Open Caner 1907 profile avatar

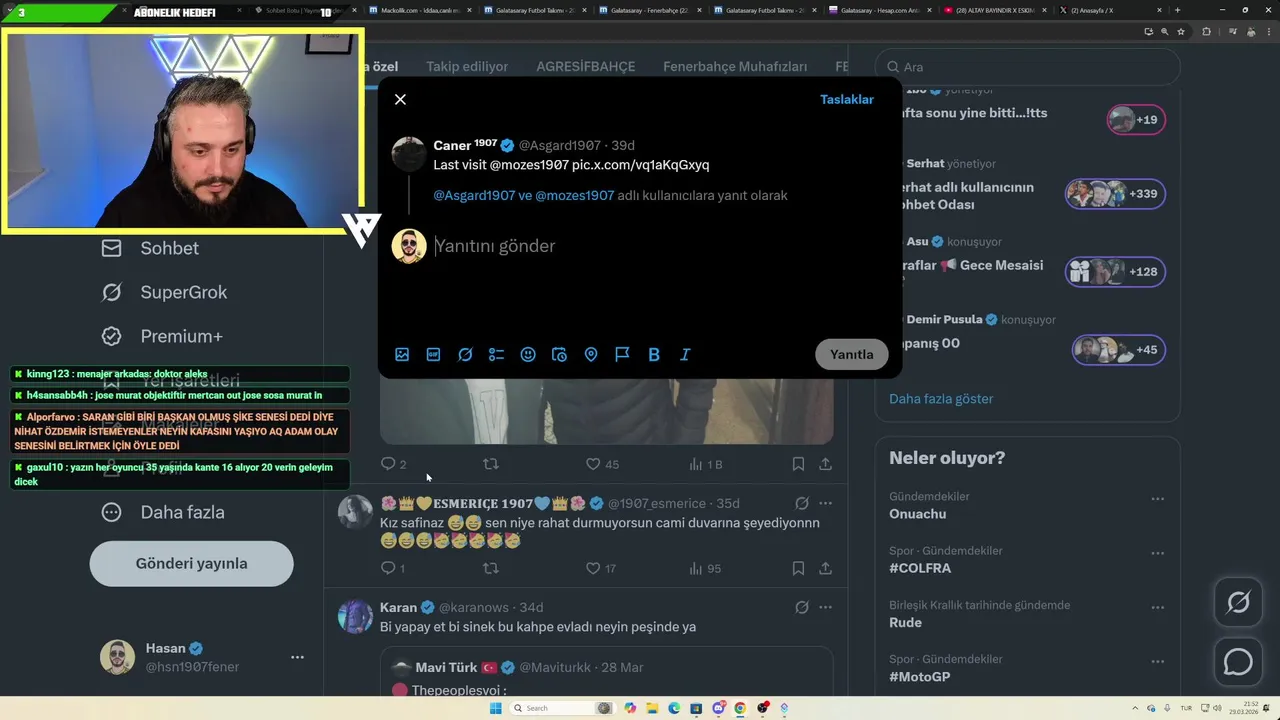pyautogui.click(x=409, y=154)
